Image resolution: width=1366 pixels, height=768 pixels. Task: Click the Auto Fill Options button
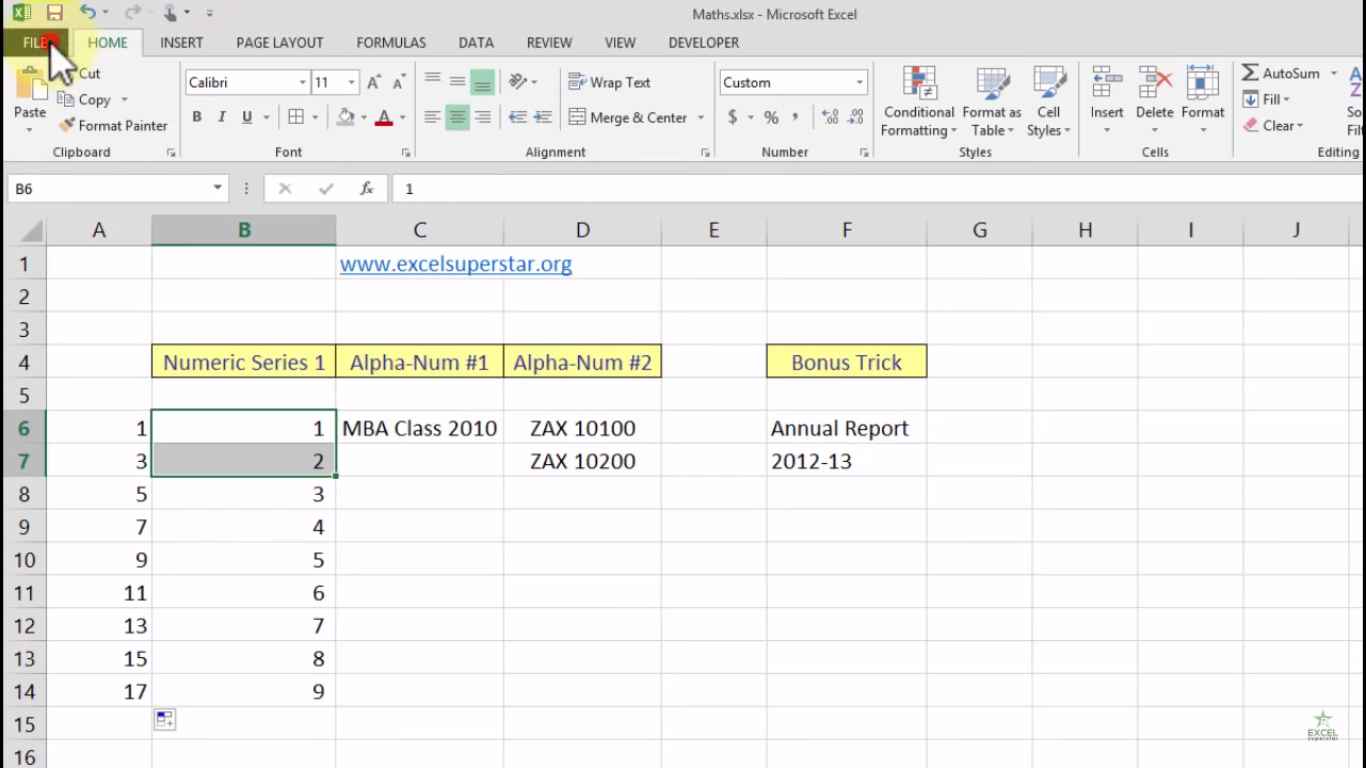[x=165, y=719]
